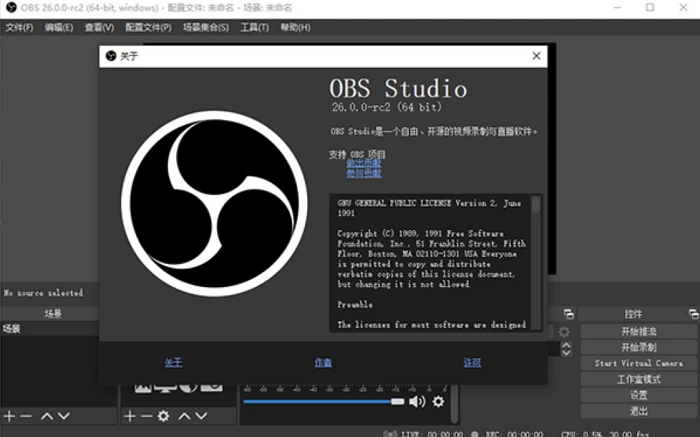Remove the selected scene with minus icon
The width and height of the screenshot is (700, 437).
pyautogui.click(x=26, y=416)
